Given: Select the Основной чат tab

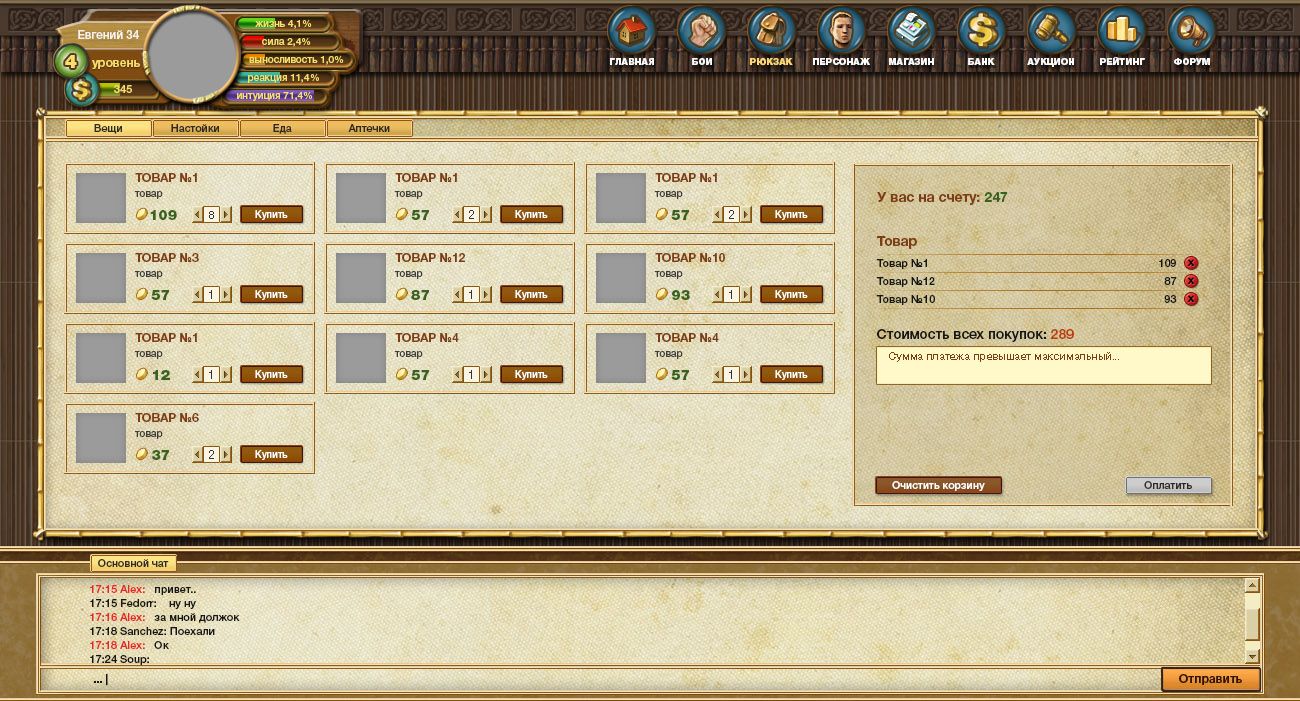Looking at the screenshot, I should 134,563.
